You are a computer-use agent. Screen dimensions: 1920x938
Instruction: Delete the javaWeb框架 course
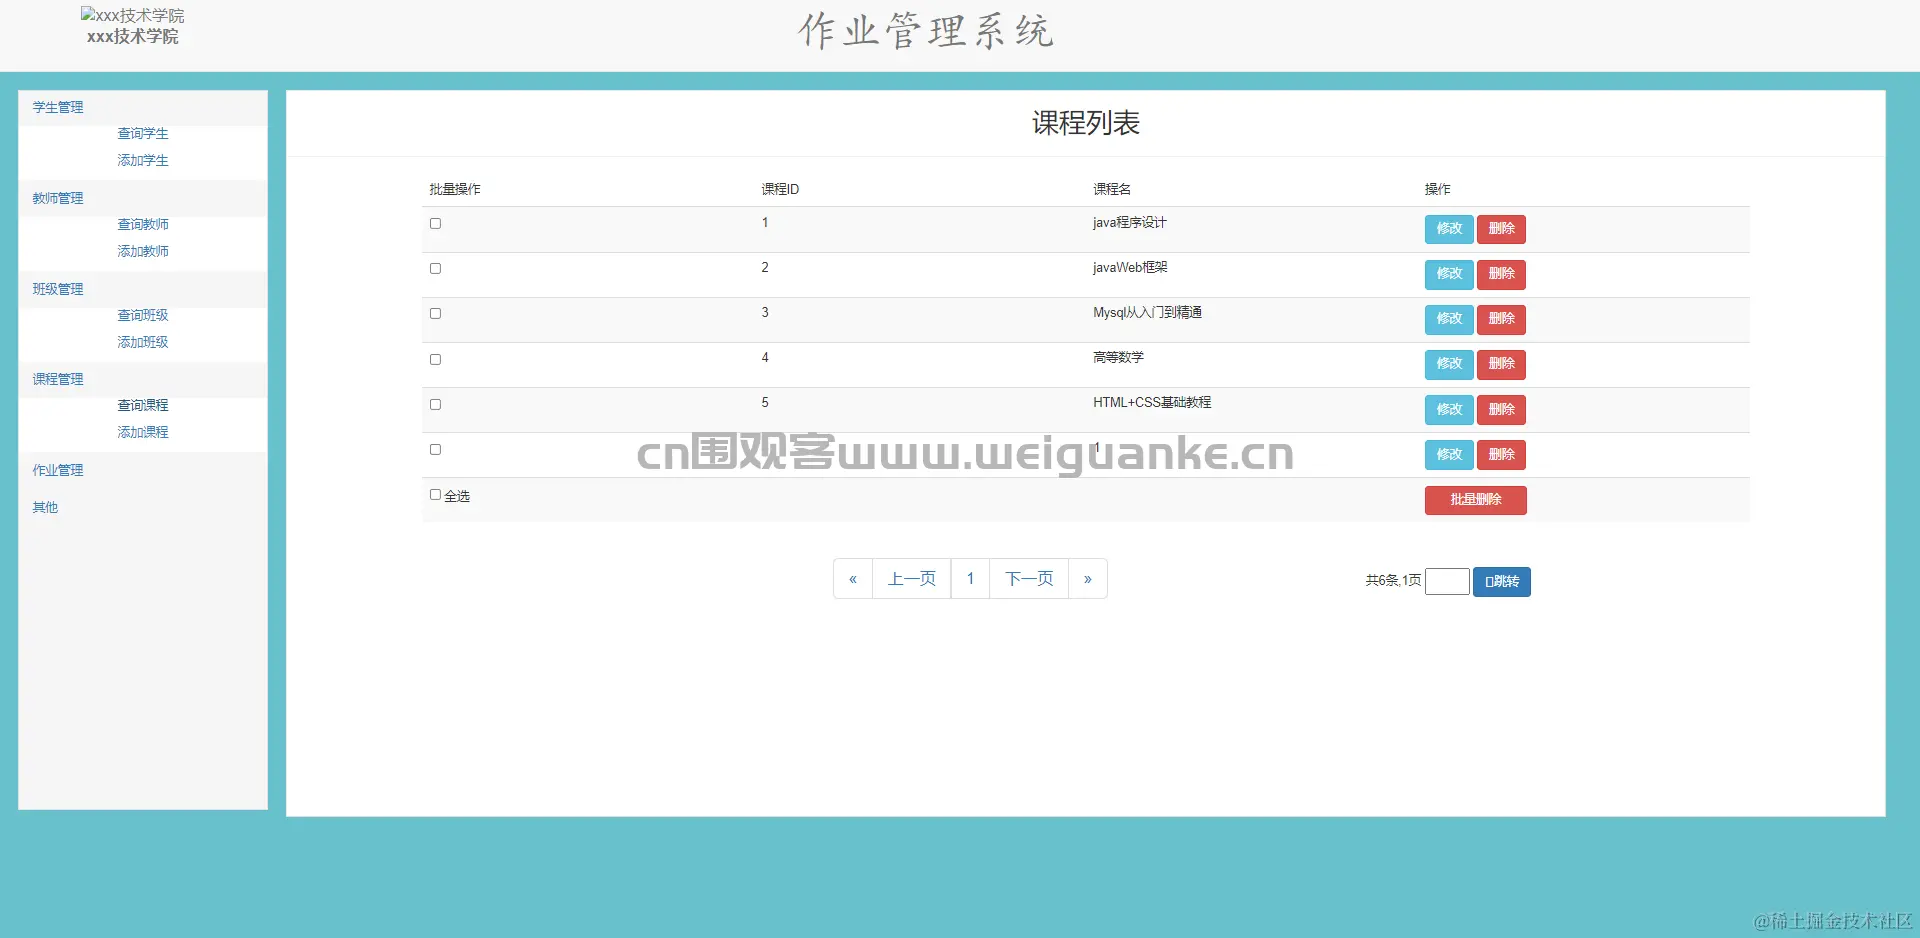pyautogui.click(x=1501, y=274)
